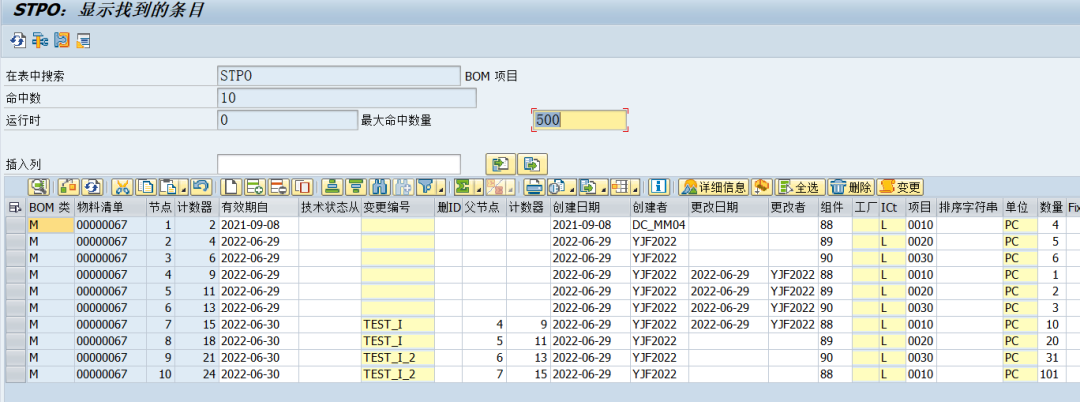Click the Undo arrow icon
1080x402 pixels.
200,187
